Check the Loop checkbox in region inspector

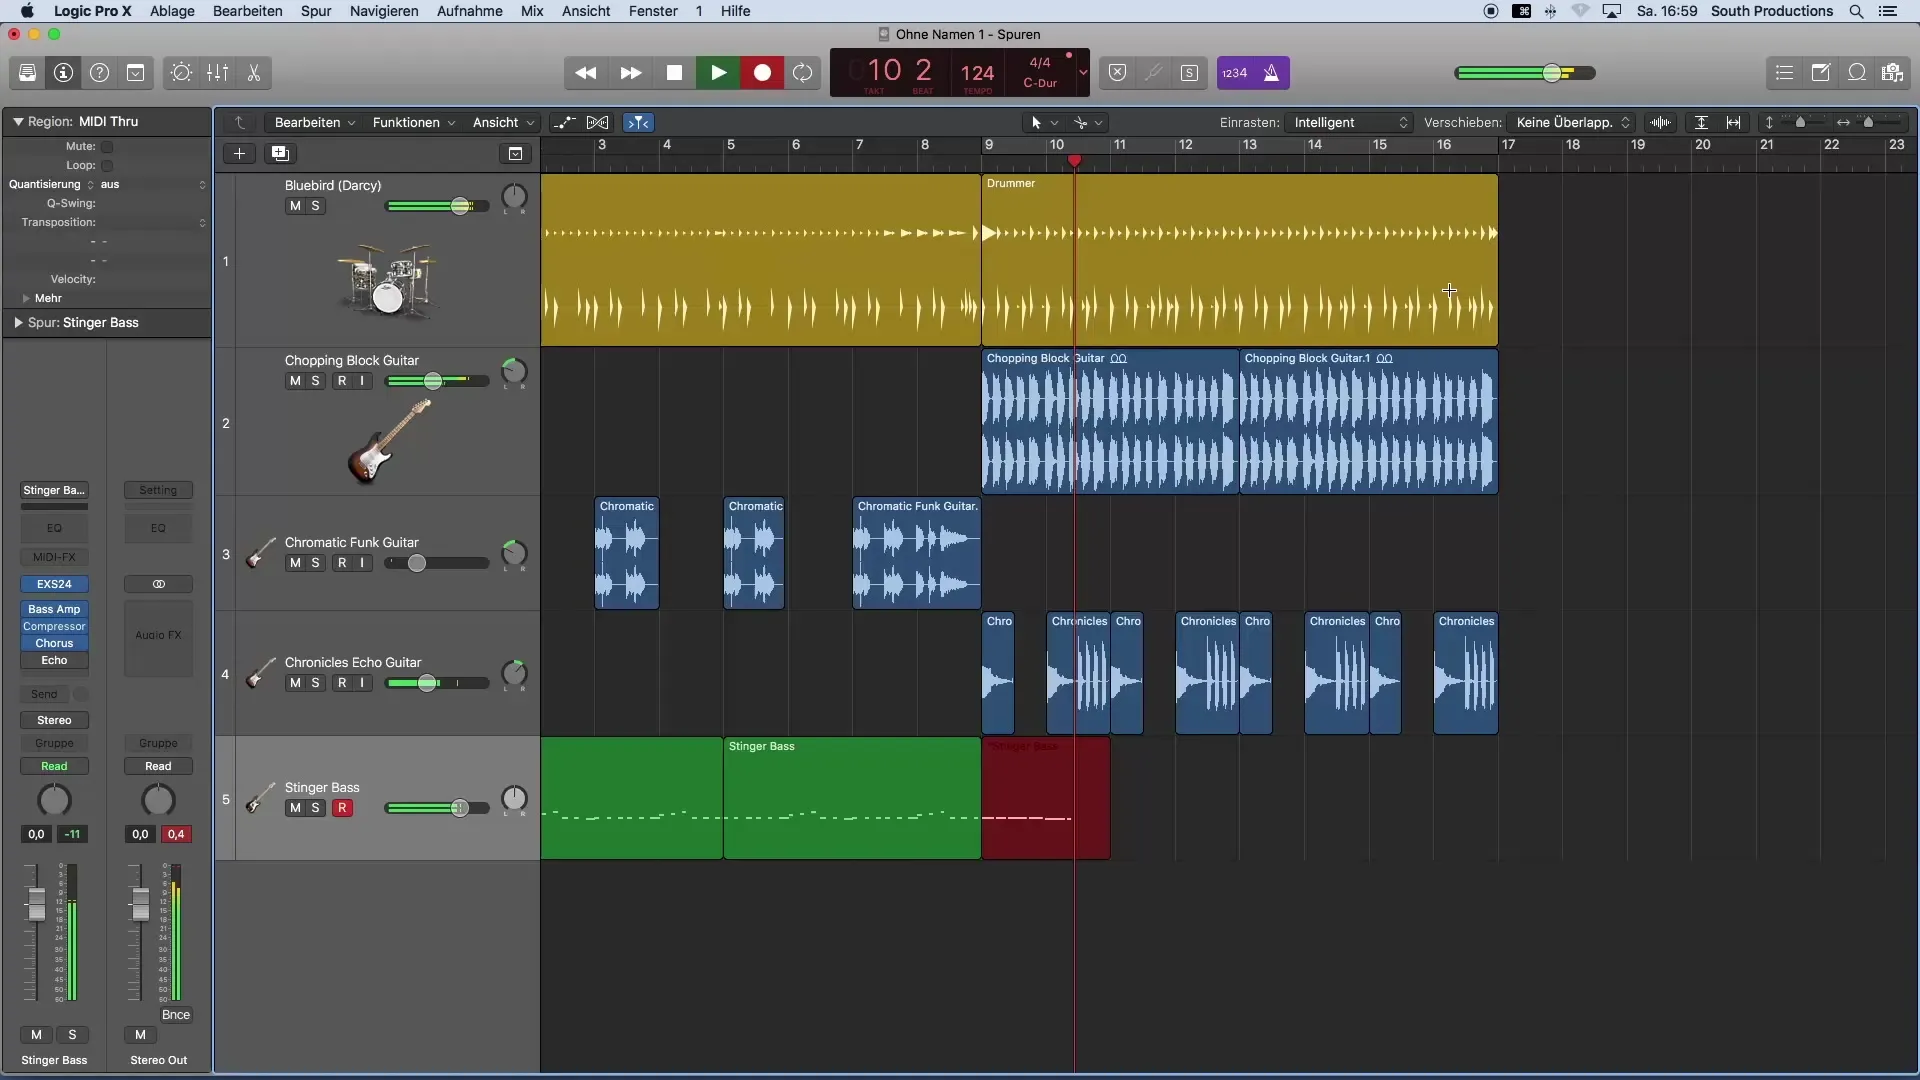tap(107, 165)
